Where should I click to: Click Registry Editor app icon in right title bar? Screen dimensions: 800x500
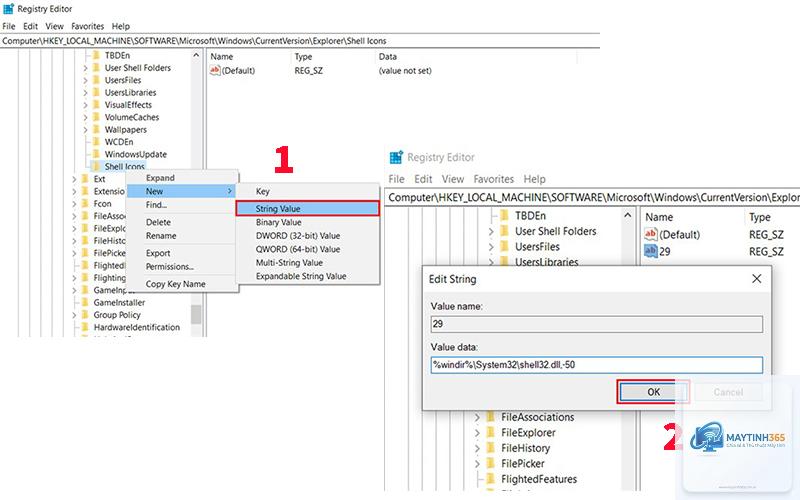(x=396, y=157)
